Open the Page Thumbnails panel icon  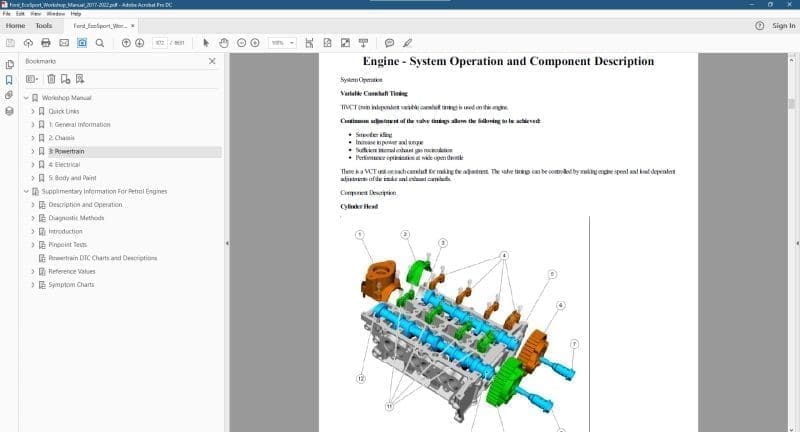point(9,64)
